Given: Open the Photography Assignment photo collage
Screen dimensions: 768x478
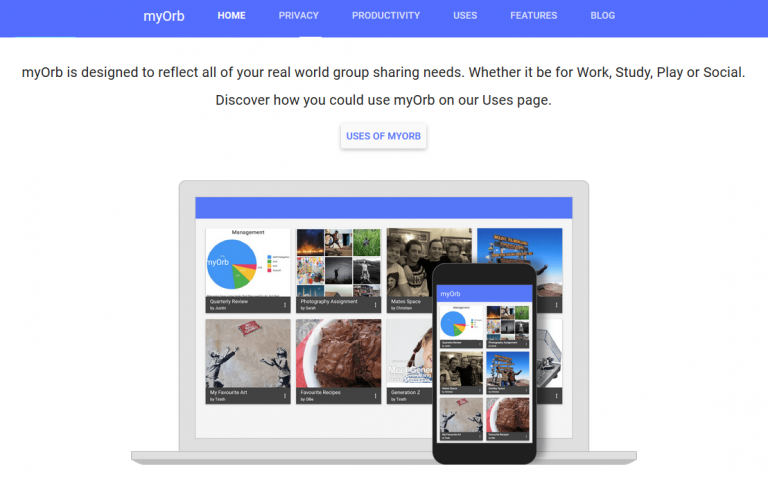Looking at the screenshot, I should click(x=338, y=262).
